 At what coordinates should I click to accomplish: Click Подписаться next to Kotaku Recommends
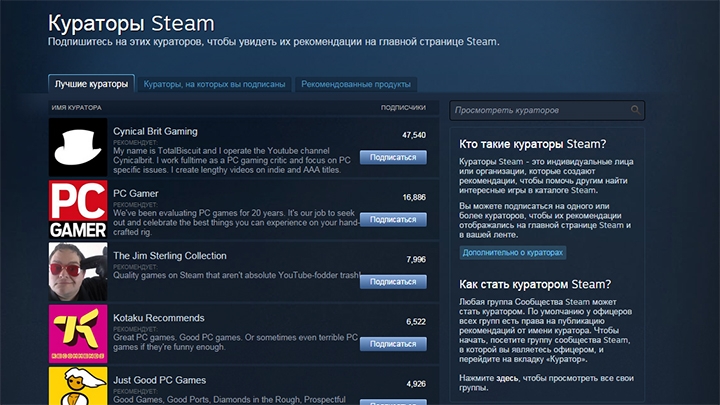(393, 344)
